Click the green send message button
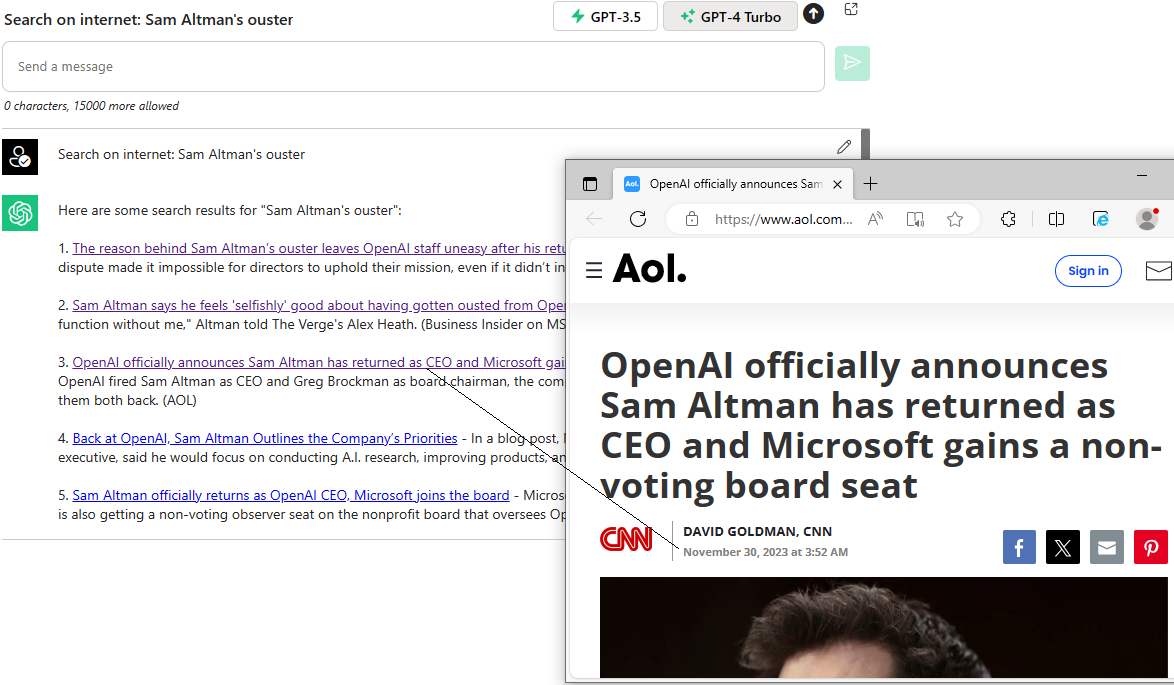 [852, 63]
